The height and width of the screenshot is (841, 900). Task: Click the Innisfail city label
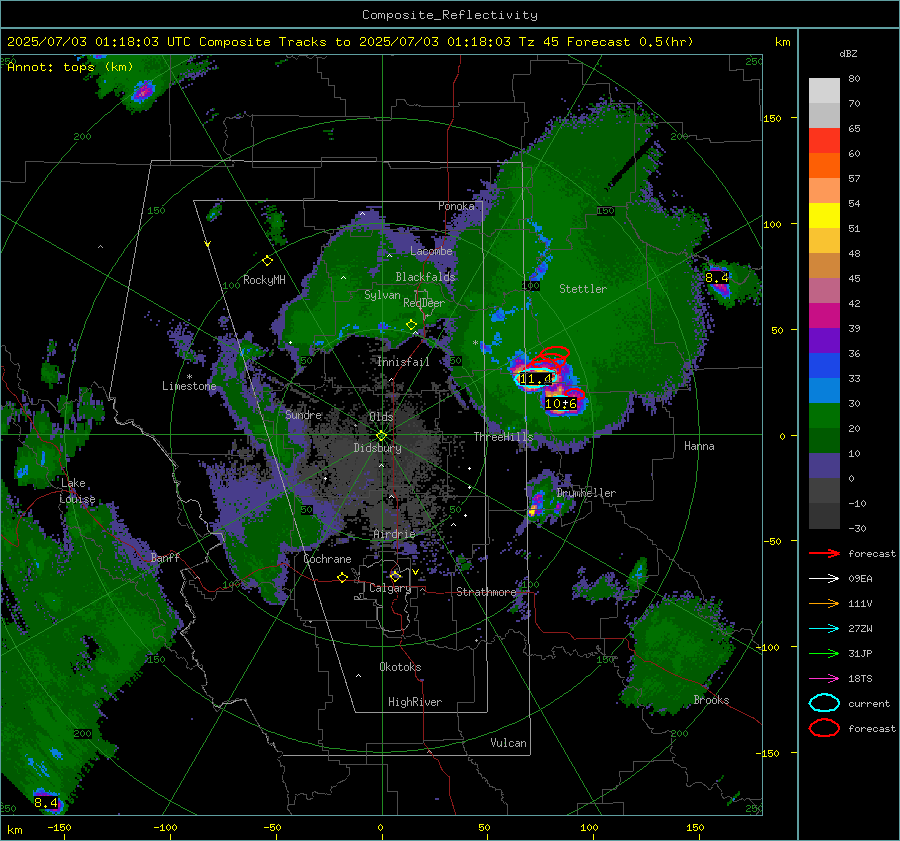click(x=403, y=362)
